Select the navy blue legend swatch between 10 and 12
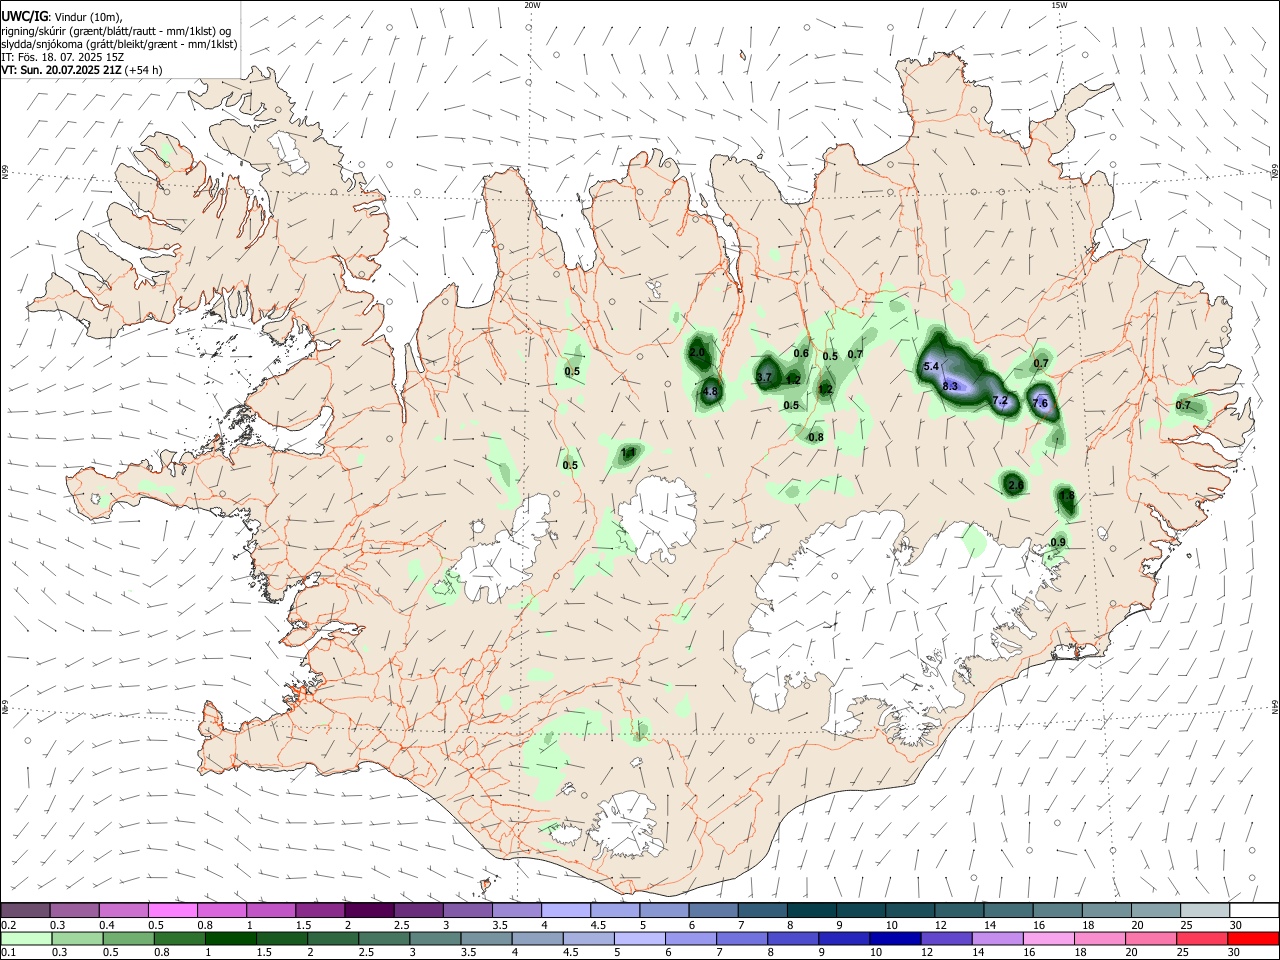Screen dimensions: 1280x960 (x=894, y=938)
